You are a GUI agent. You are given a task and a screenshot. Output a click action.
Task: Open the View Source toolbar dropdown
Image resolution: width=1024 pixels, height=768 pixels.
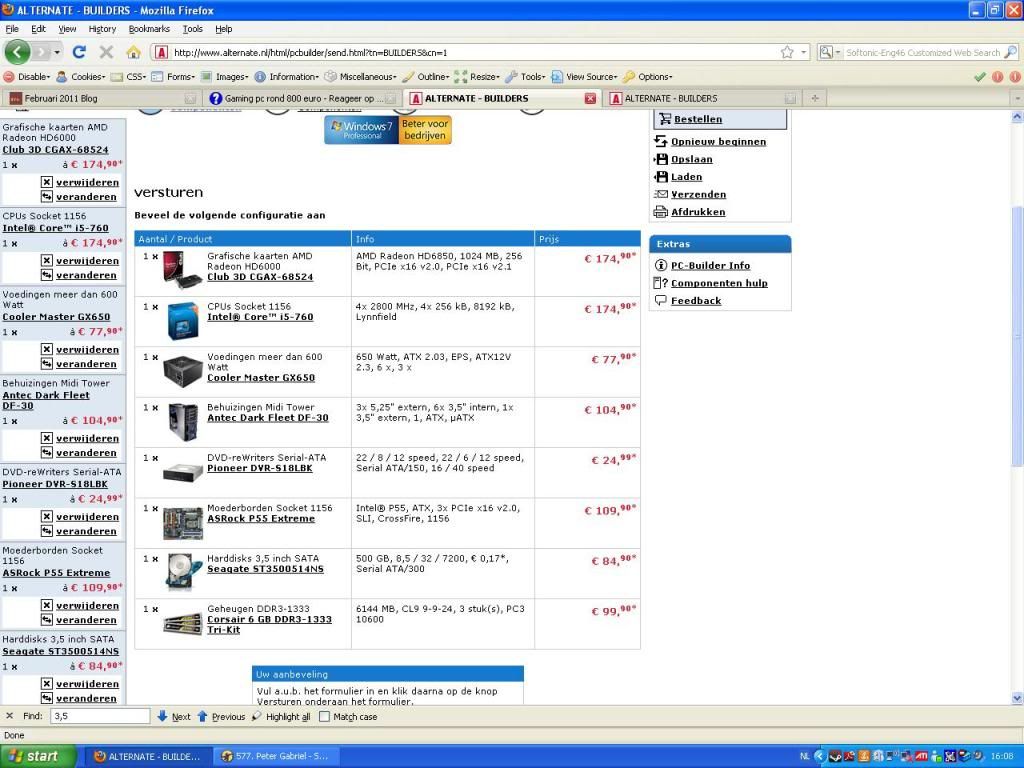tap(584, 76)
